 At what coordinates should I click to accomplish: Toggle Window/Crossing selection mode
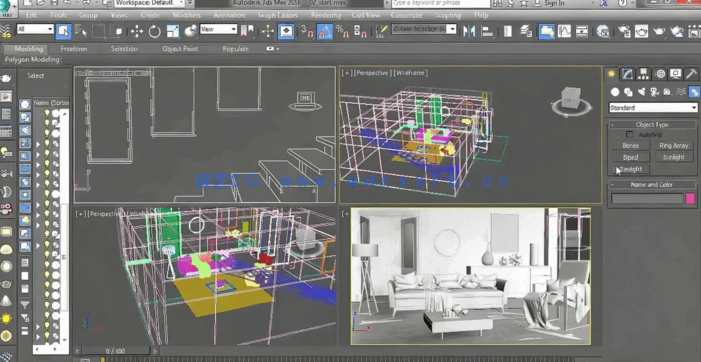coord(117,31)
